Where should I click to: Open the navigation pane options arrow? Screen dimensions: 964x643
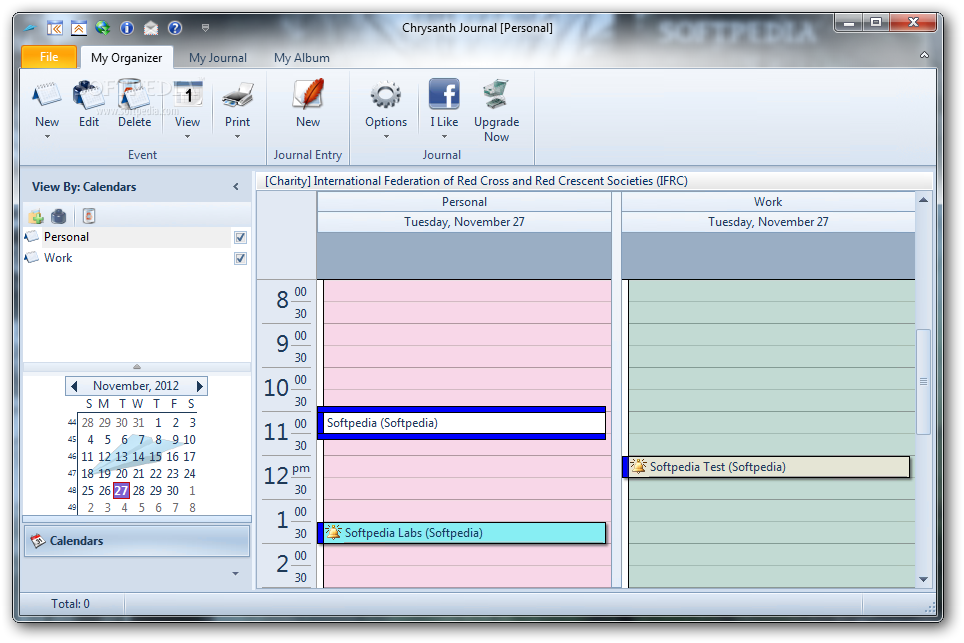tap(235, 574)
